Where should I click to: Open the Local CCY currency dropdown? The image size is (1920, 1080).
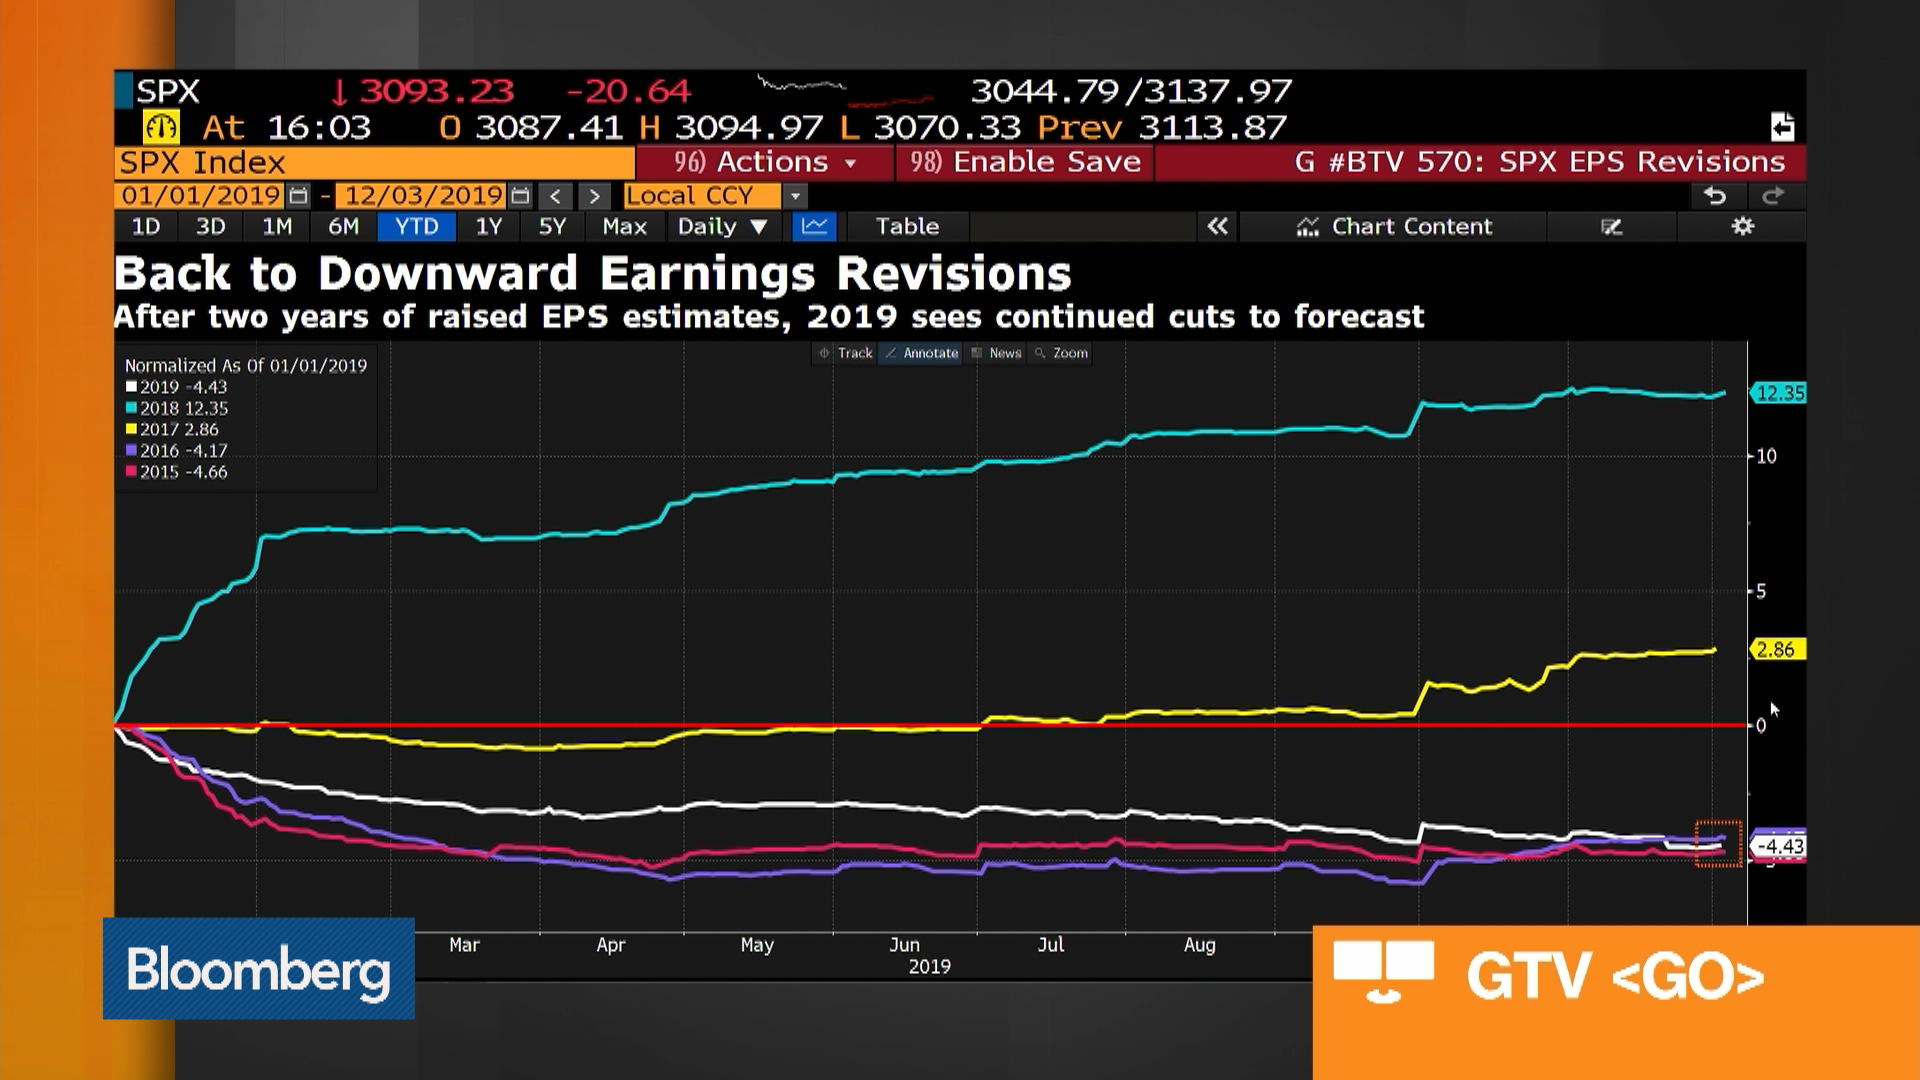point(796,196)
